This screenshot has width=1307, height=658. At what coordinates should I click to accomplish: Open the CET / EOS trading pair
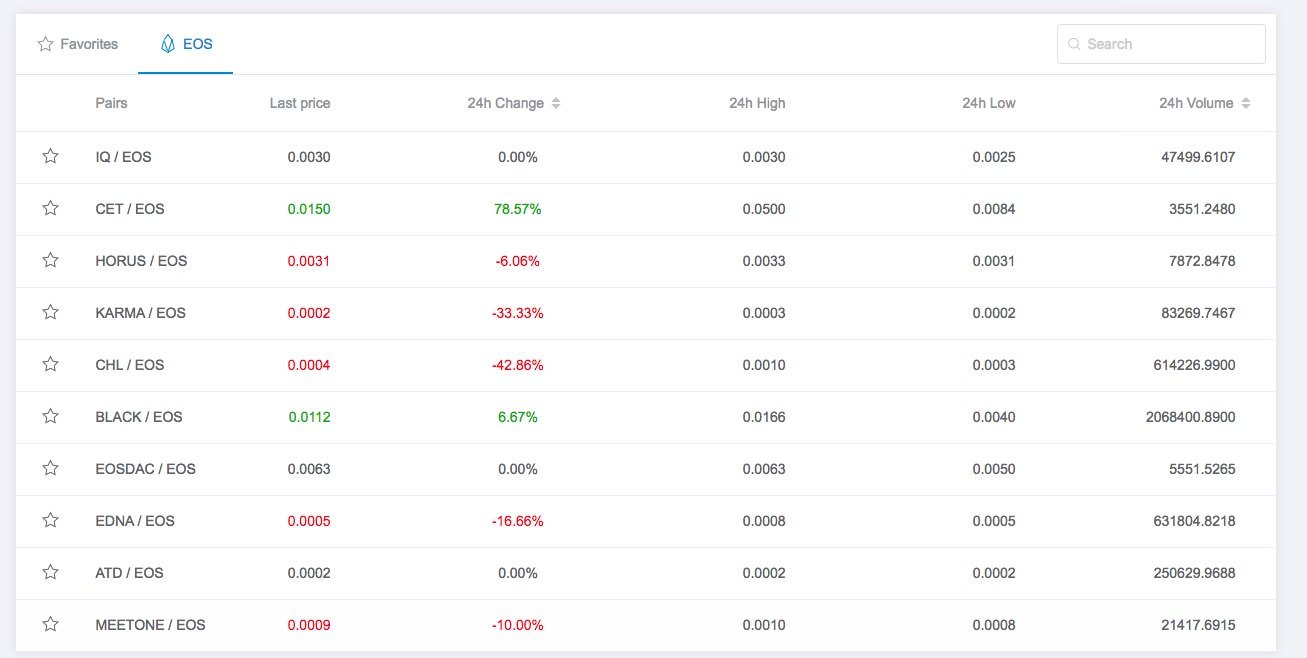point(130,209)
